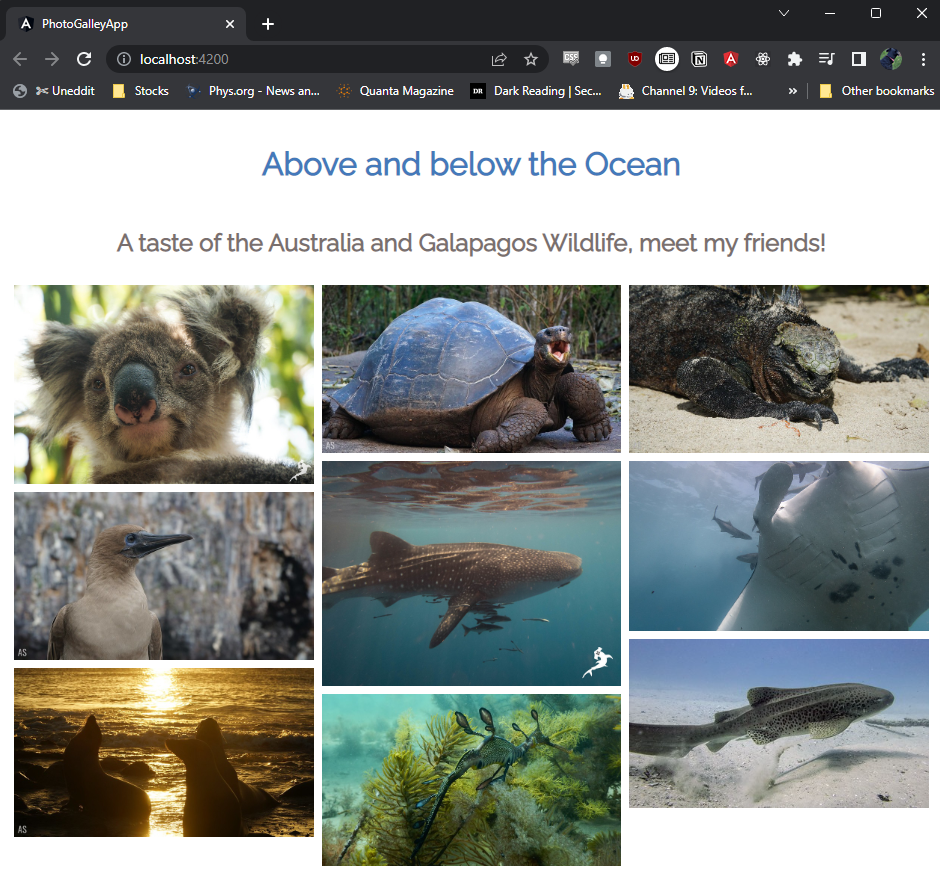Image resolution: width=940 pixels, height=878 pixels.
Task: Open the tab search dropdown arrow
Action: coord(784,13)
